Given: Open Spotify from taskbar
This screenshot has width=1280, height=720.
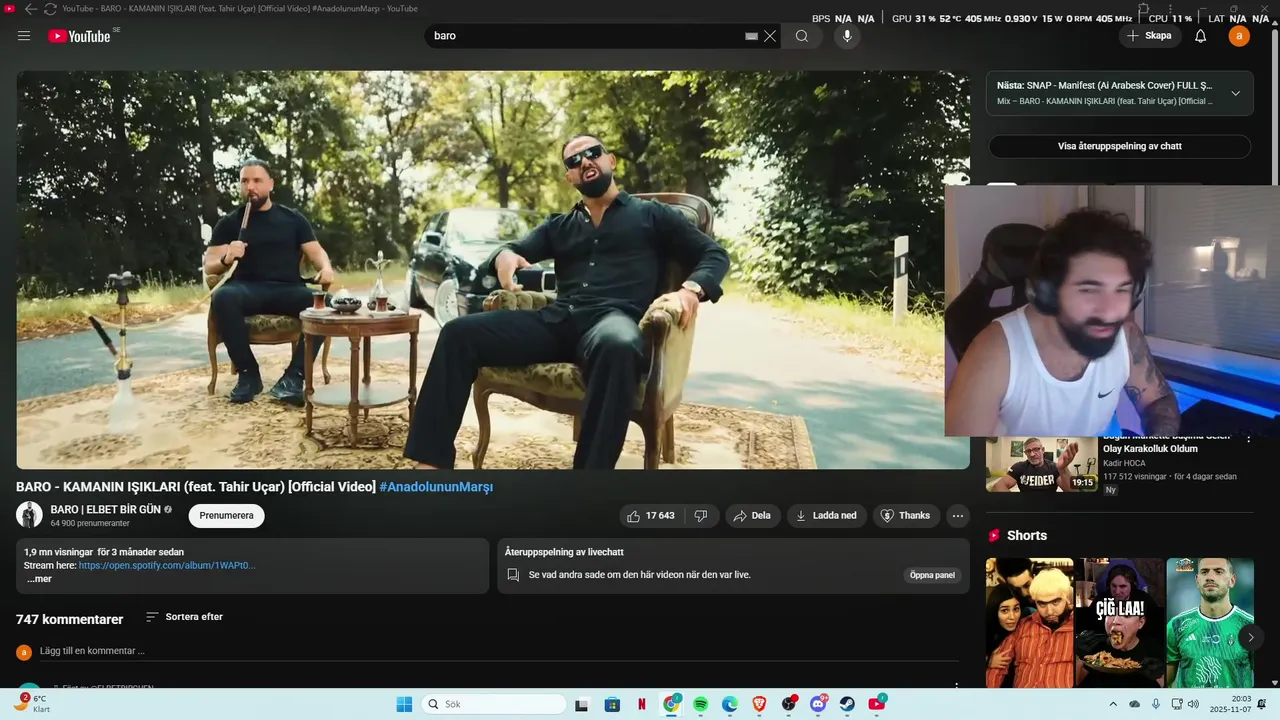Looking at the screenshot, I should (700, 704).
